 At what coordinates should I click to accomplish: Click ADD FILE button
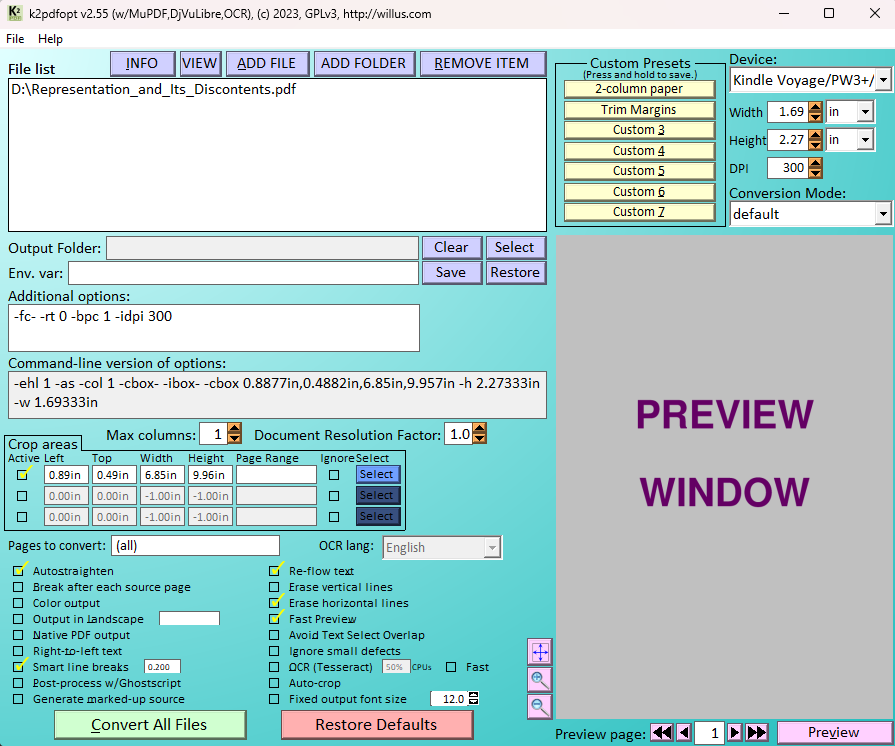point(267,63)
